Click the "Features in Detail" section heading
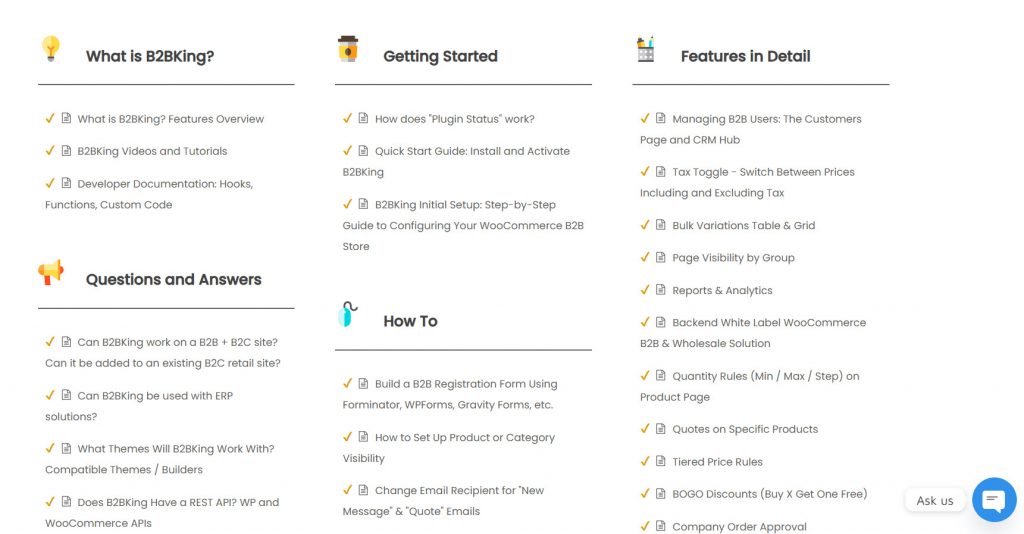The height and width of the screenshot is (534, 1024). 745,56
